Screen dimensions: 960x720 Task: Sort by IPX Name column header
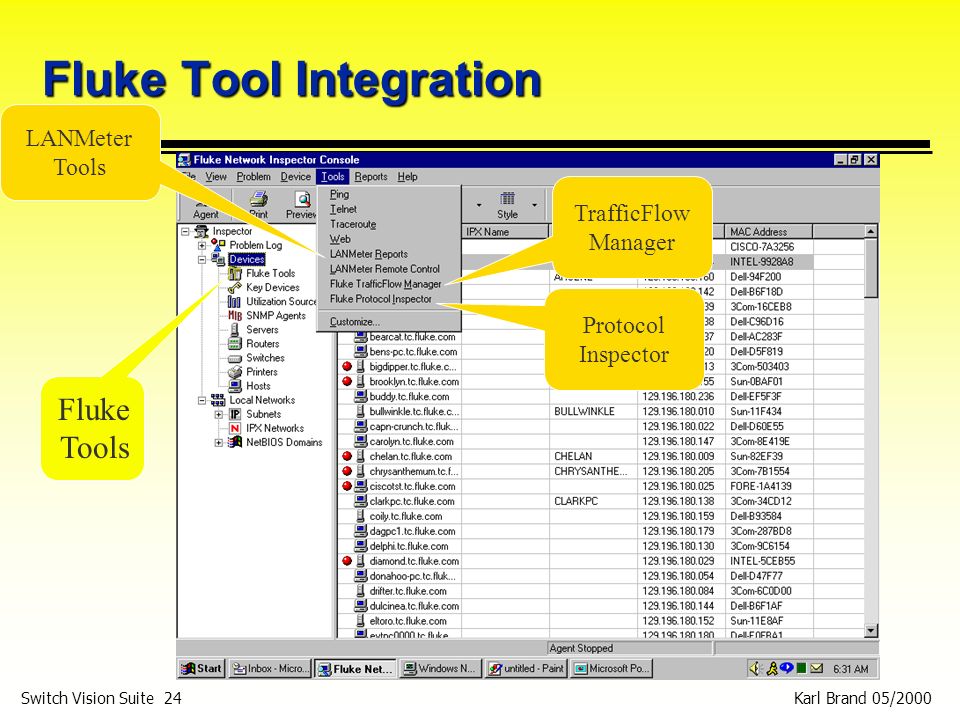(x=505, y=231)
